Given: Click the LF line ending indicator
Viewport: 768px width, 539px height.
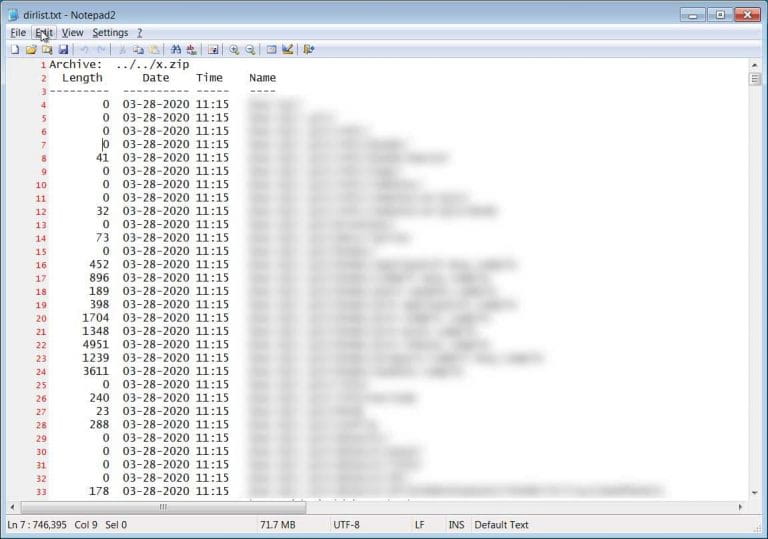Looking at the screenshot, I should [419, 525].
